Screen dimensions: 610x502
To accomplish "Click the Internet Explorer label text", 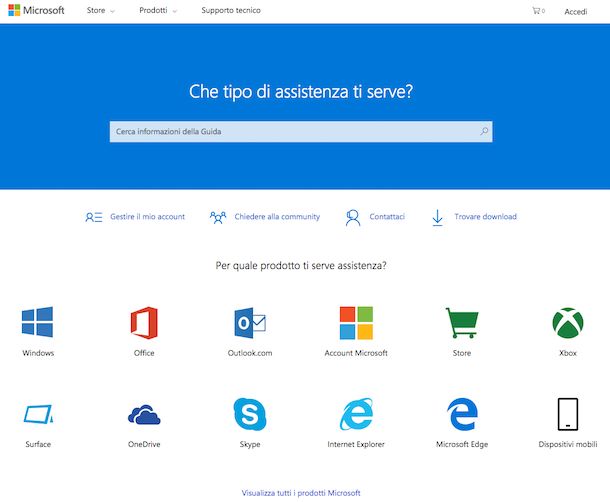I will pos(356,444).
